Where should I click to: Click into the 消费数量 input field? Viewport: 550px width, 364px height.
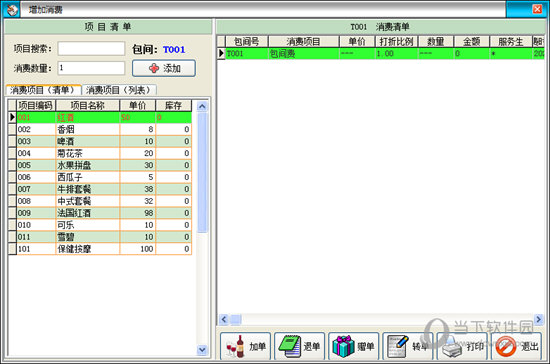point(91,68)
